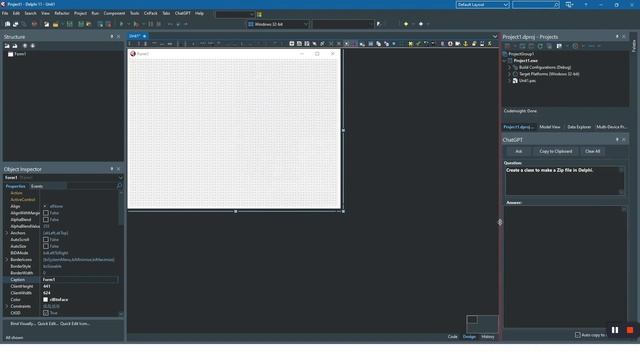
Task: Open the Form1 component selector dropdown
Action: [120, 178]
